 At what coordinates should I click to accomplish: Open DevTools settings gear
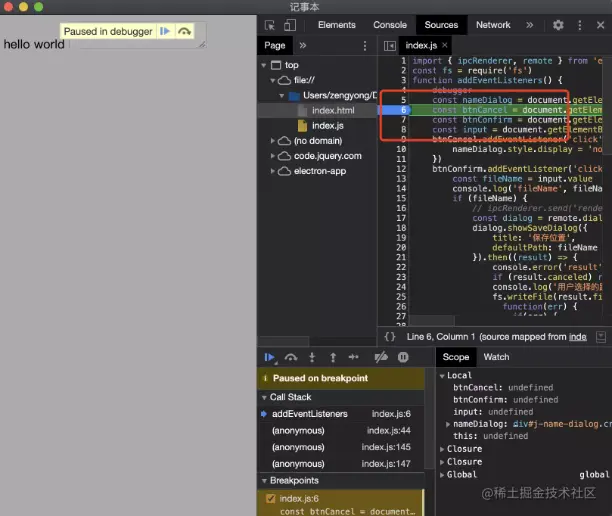pyautogui.click(x=558, y=25)
